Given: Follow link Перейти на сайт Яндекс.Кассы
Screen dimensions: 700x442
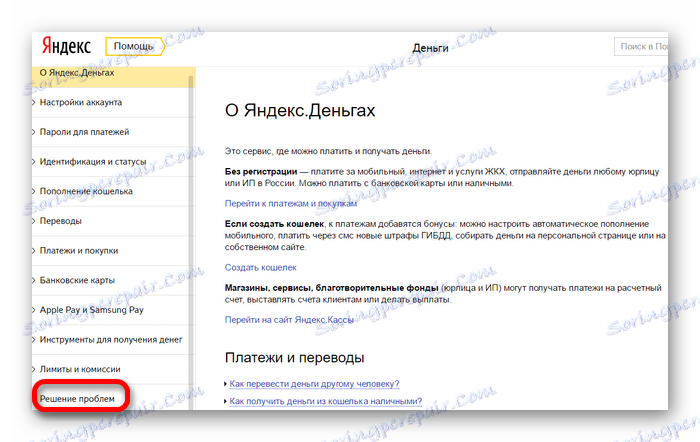Looking at the screenshot, I should click(289, 320).
